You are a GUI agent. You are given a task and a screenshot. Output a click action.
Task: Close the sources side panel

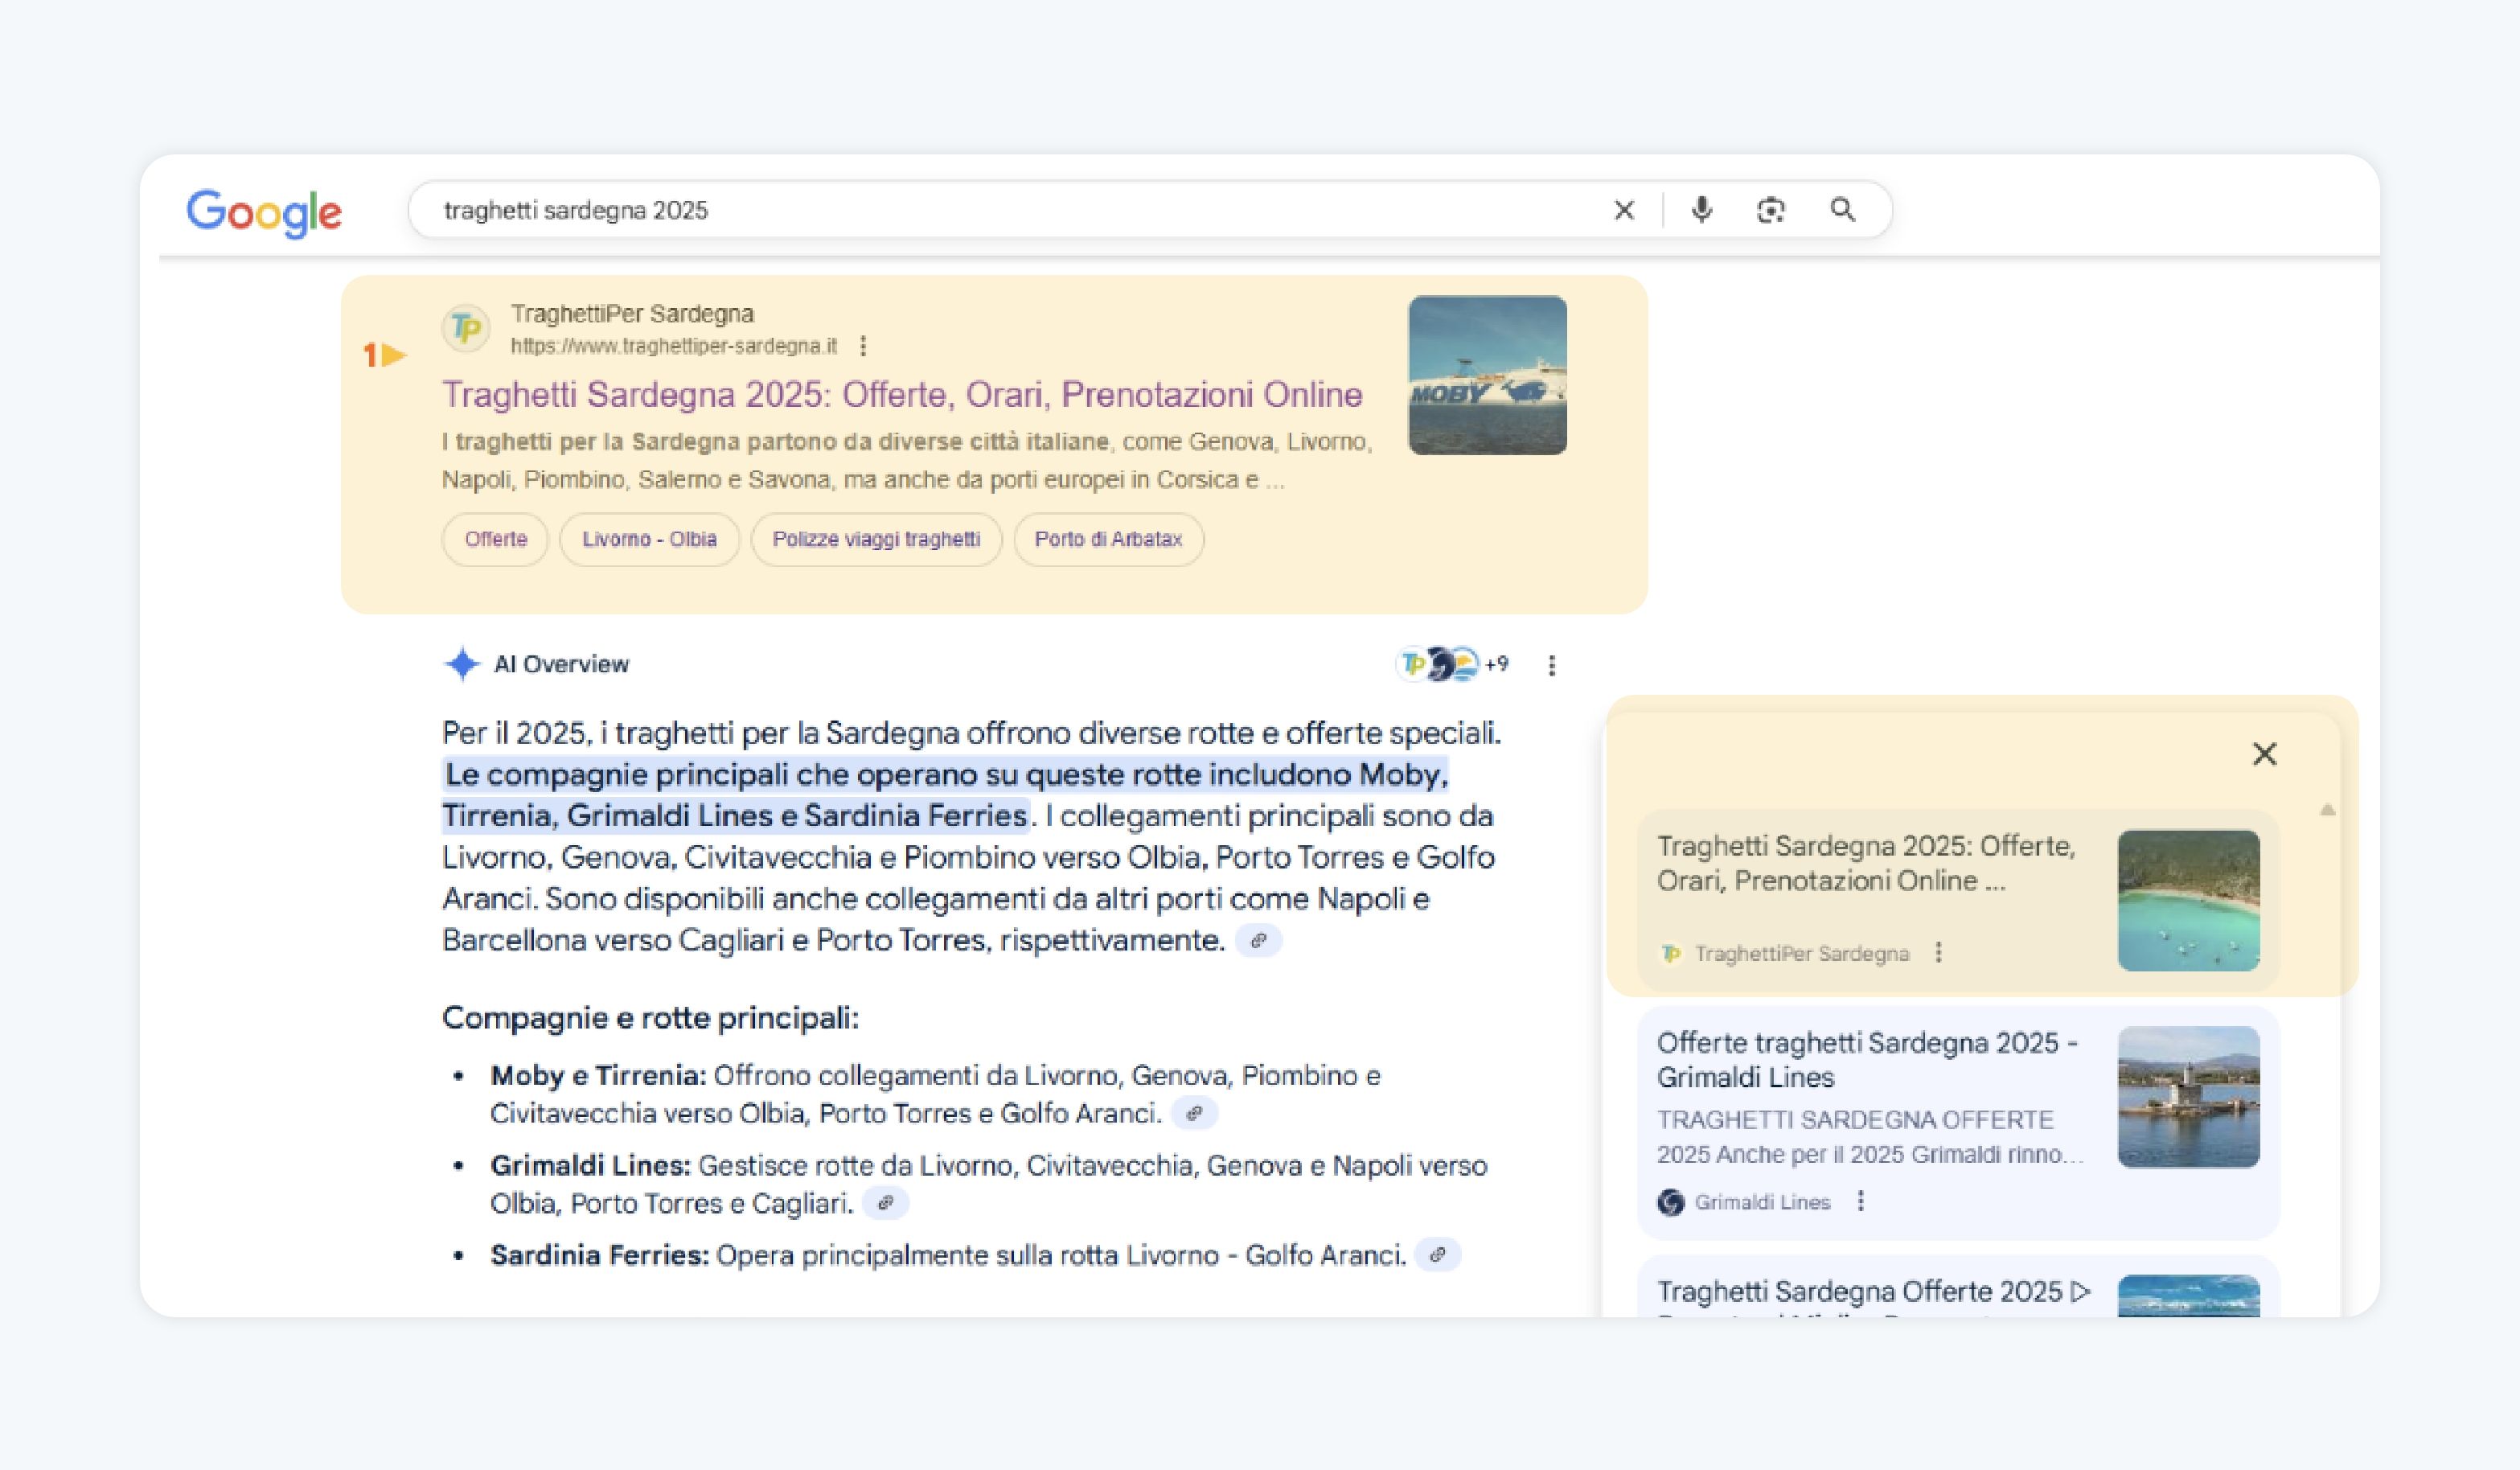coord(2265,754)
